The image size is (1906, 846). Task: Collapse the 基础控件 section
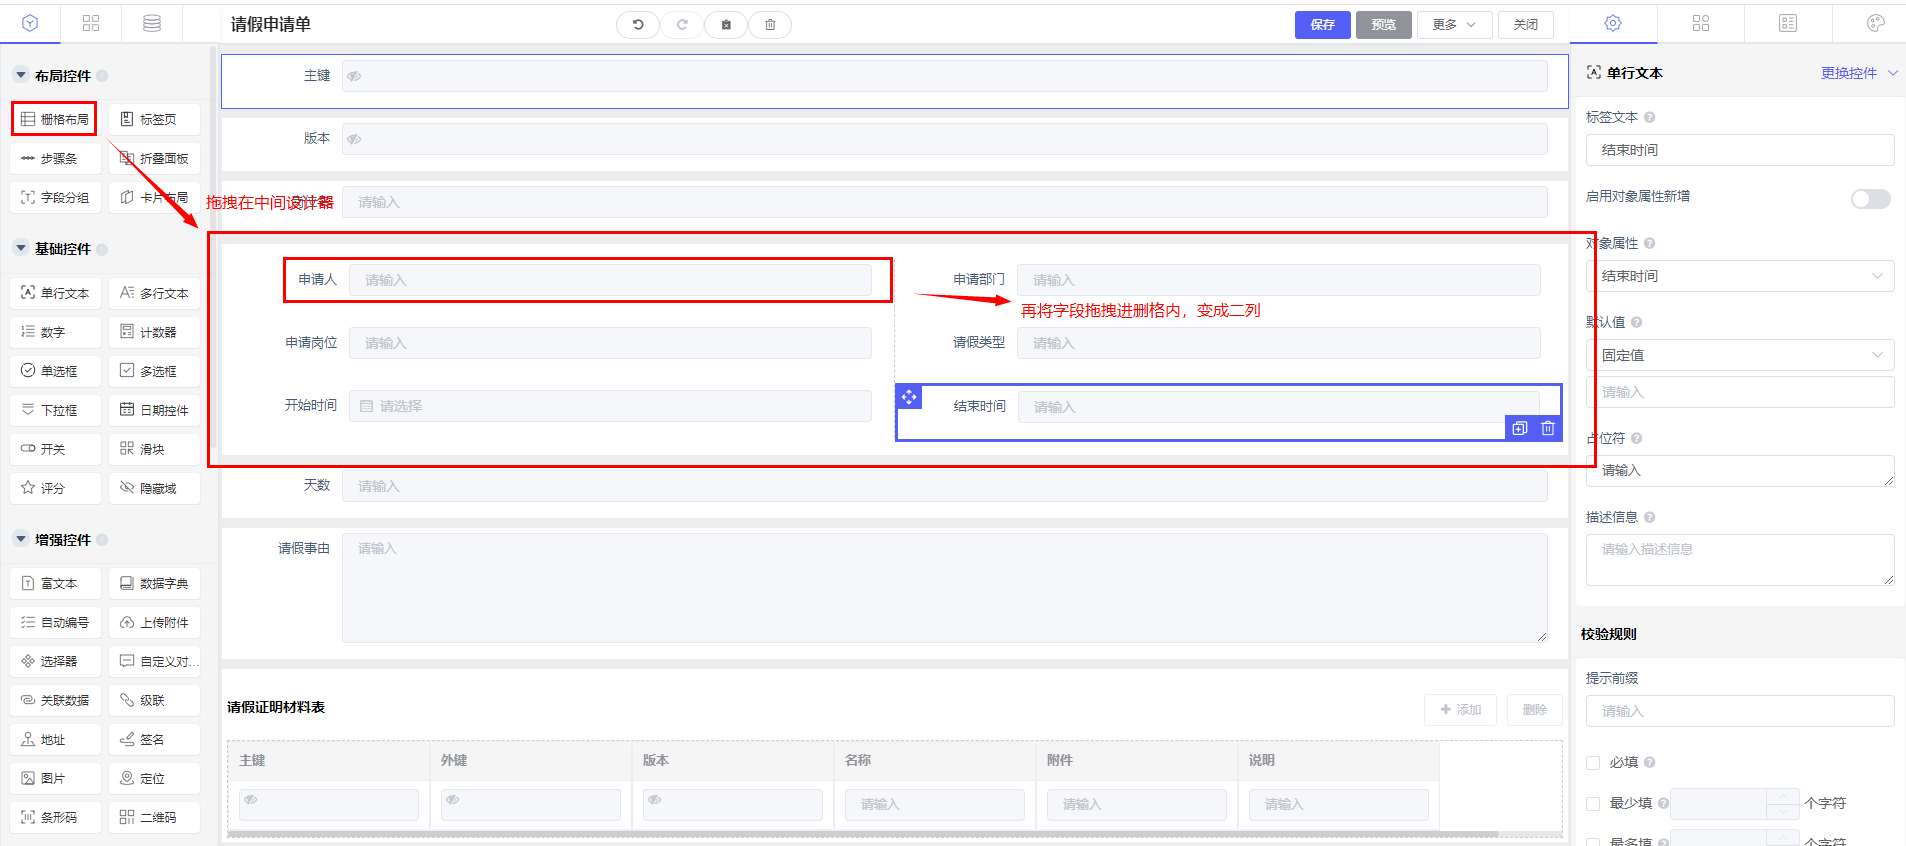(21, 249)
